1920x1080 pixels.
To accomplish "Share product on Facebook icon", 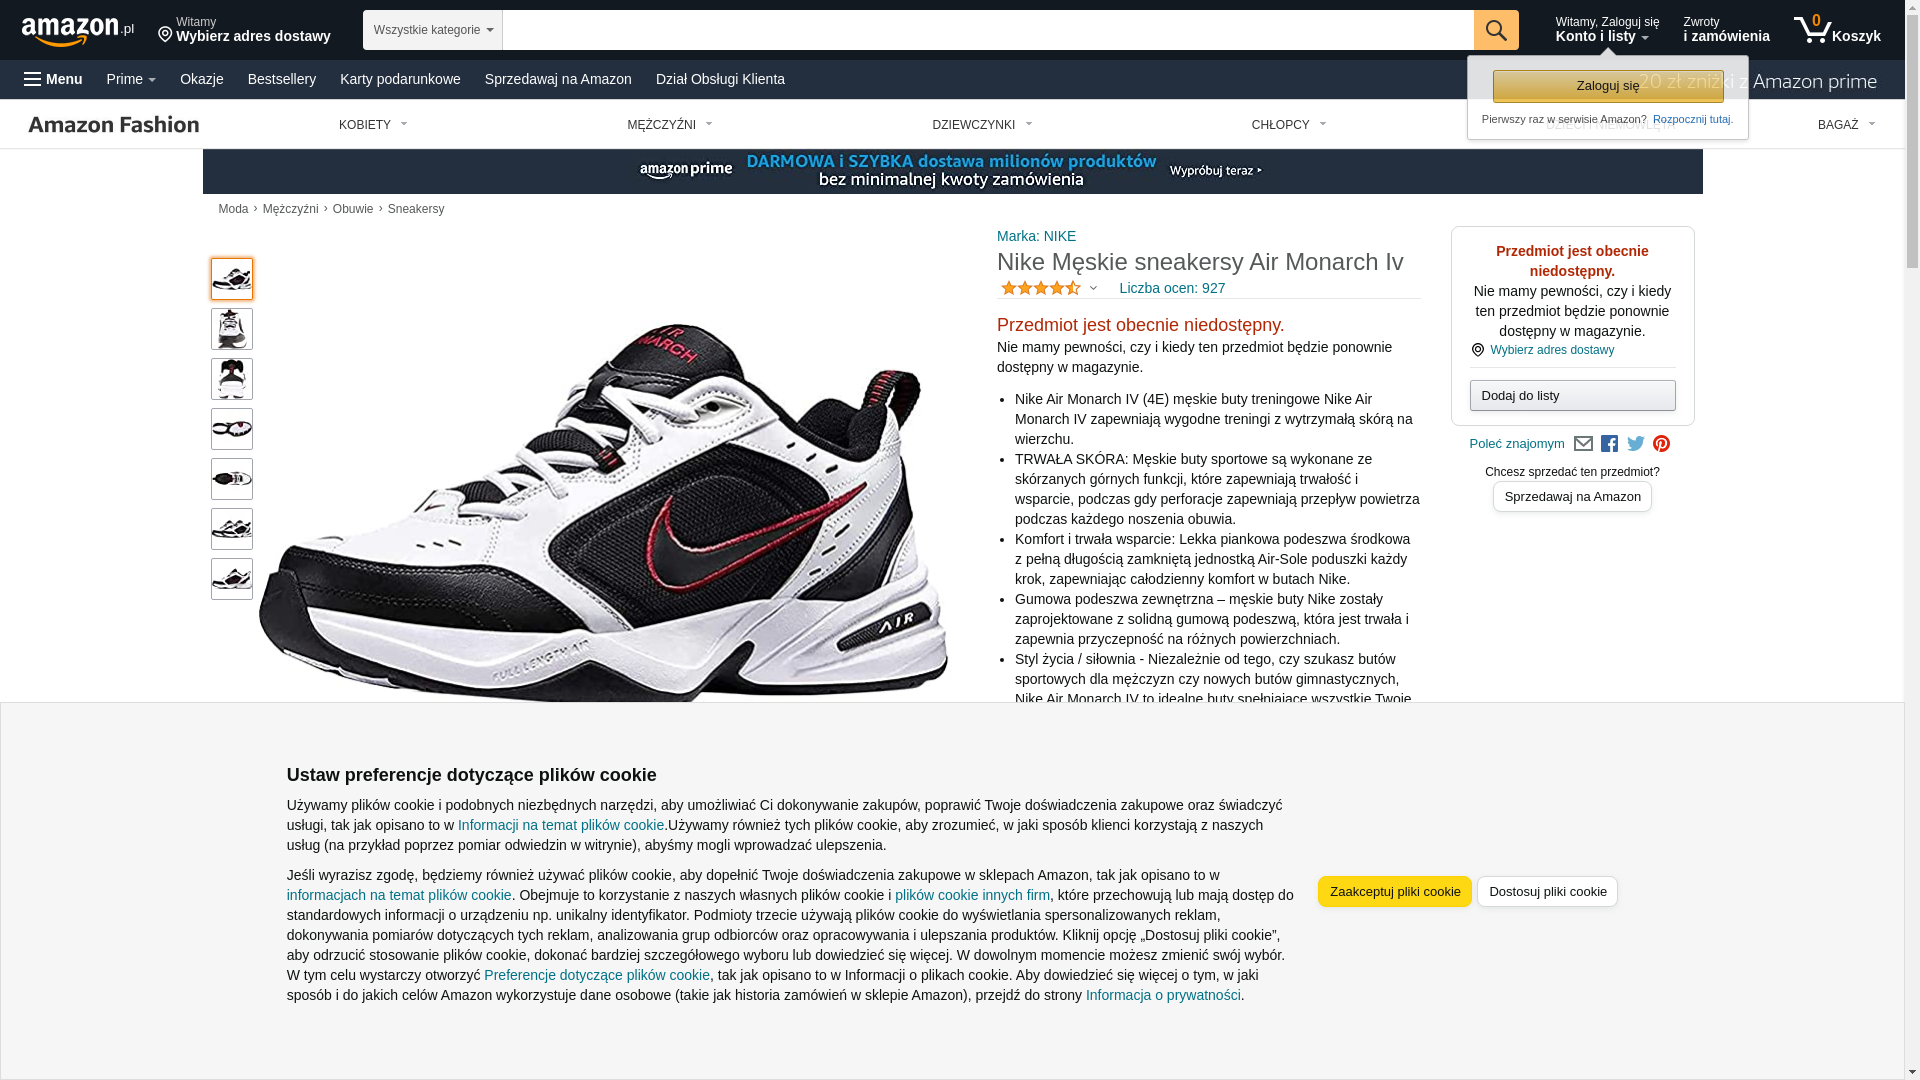I will click(1609, 444).
